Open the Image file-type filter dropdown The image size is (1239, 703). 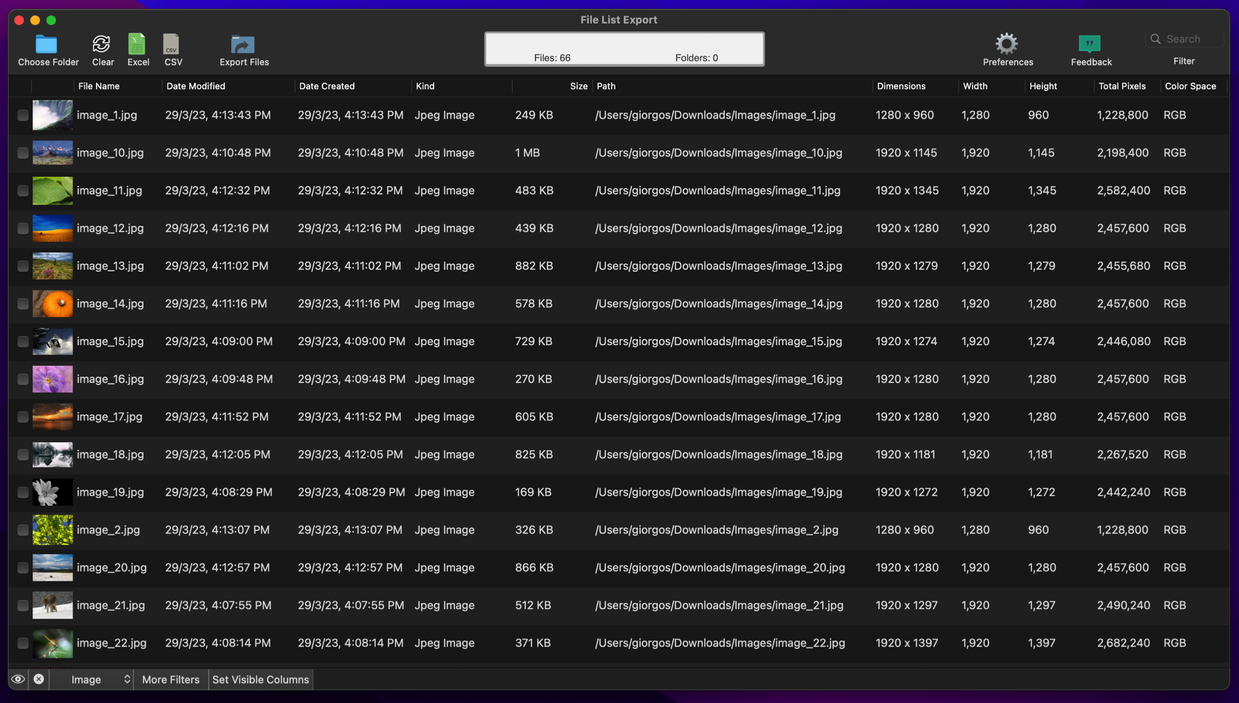click(91, 679)
